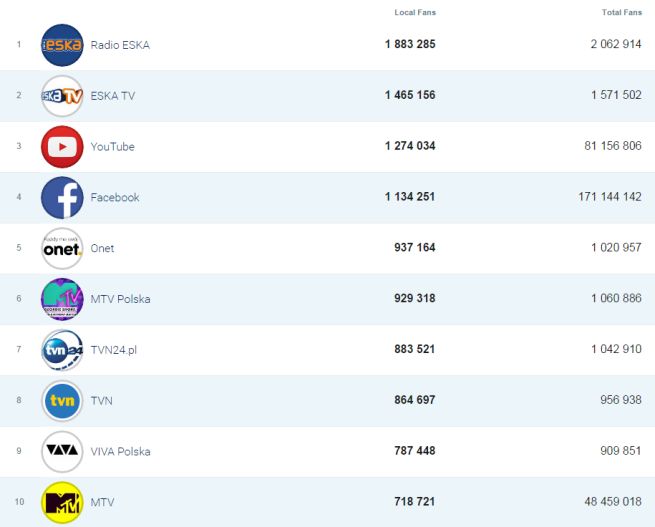Sort by Local Fans column header
Screen dimensions: 655x527
click(x=415, y=12)
